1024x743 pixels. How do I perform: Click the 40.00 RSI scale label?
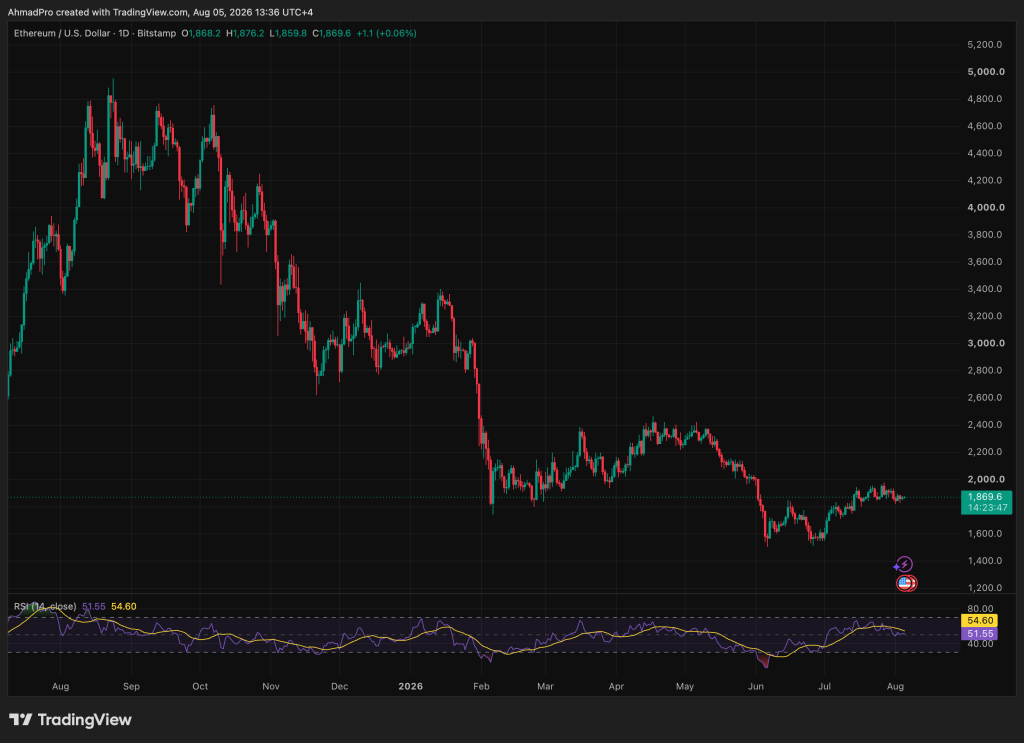980,644
